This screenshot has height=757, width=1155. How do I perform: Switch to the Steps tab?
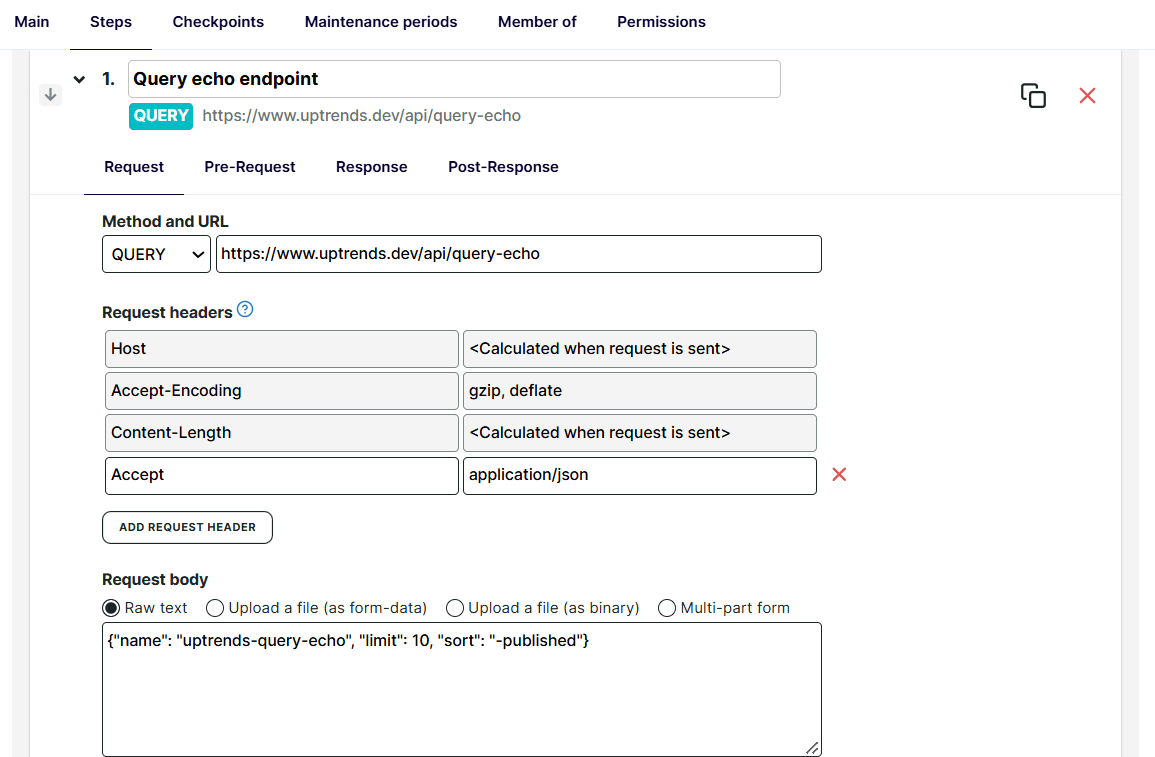(110, 22)
